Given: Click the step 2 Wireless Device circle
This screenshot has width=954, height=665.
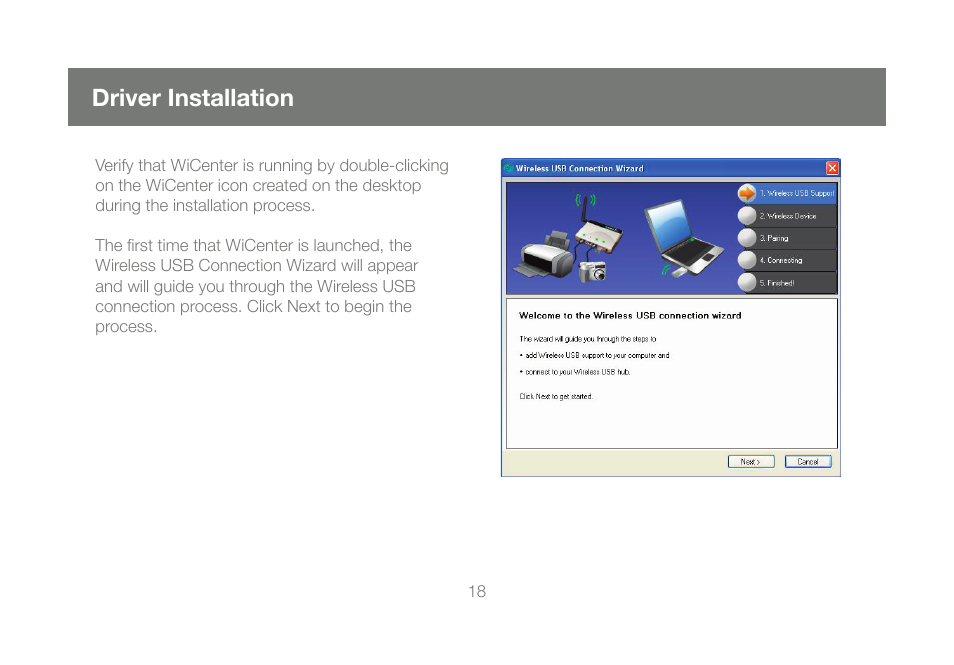Looking at the screenshot, I should tap(747, 216).
